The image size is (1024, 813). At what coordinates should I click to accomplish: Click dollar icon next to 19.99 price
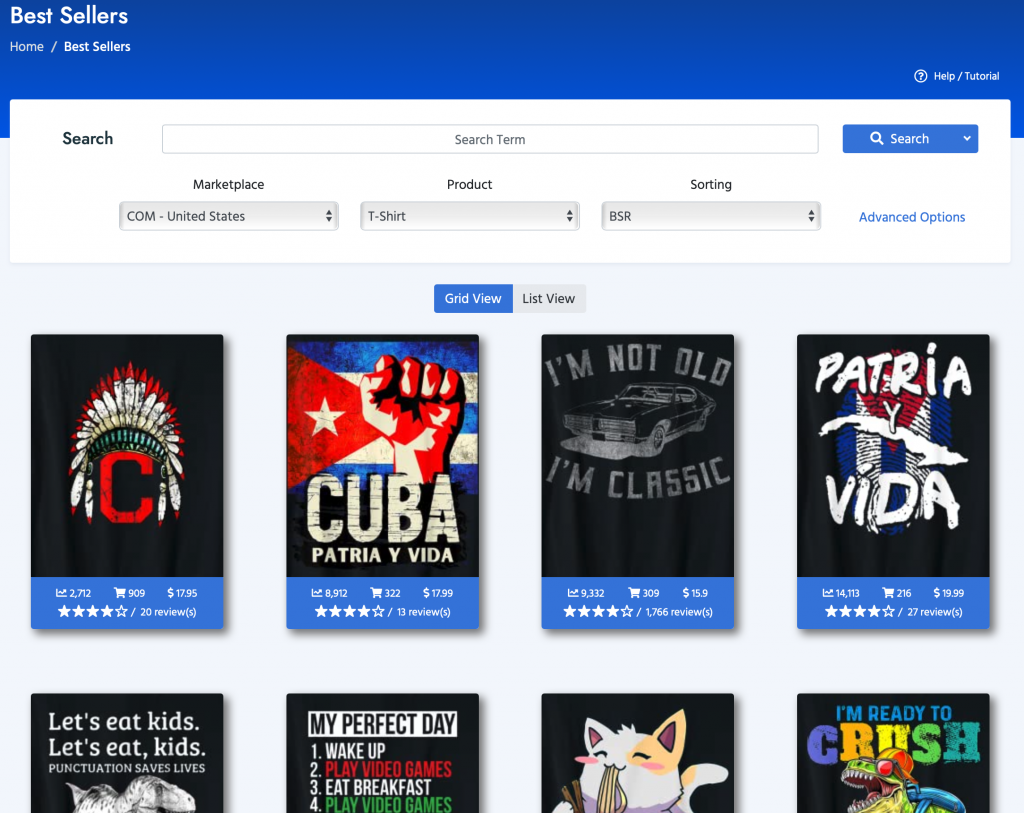coord(937,593)
